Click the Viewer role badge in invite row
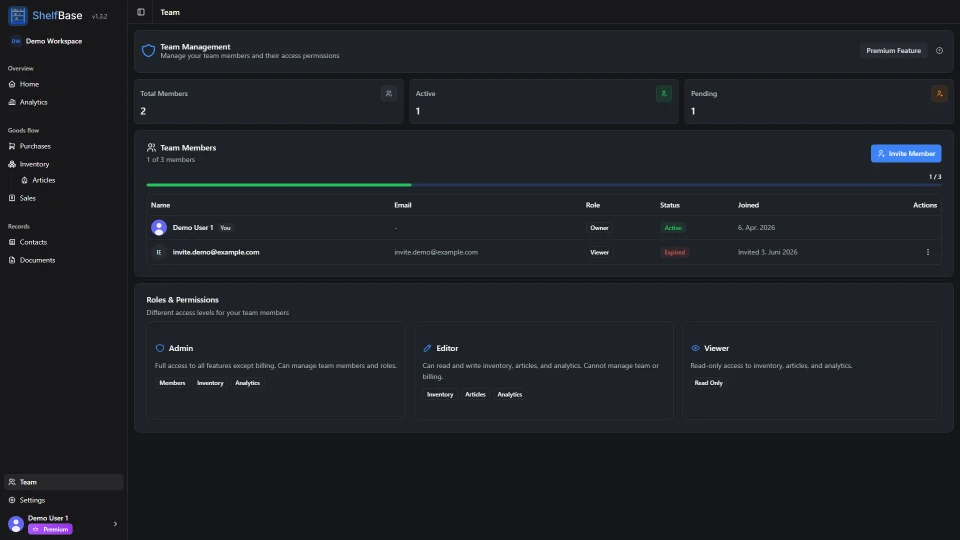 point(599,252)
